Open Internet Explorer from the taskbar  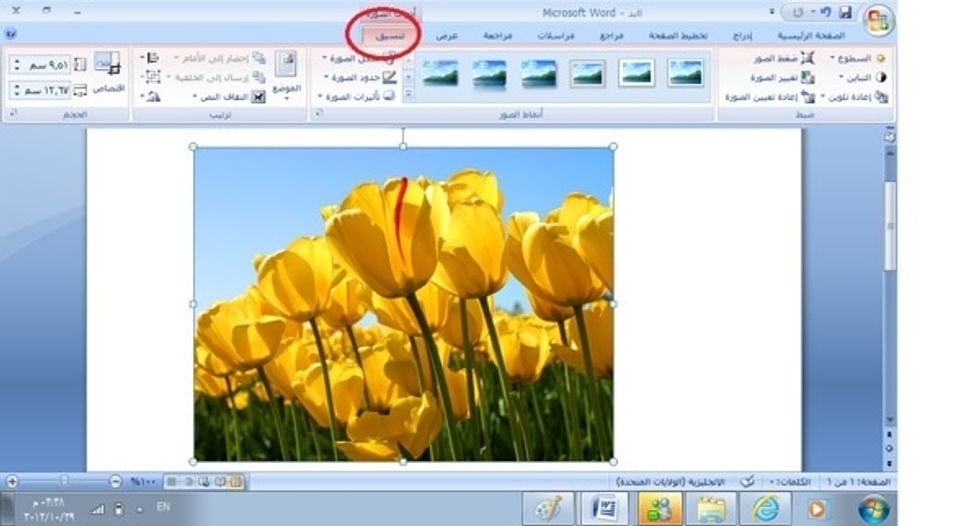point(765,508)
